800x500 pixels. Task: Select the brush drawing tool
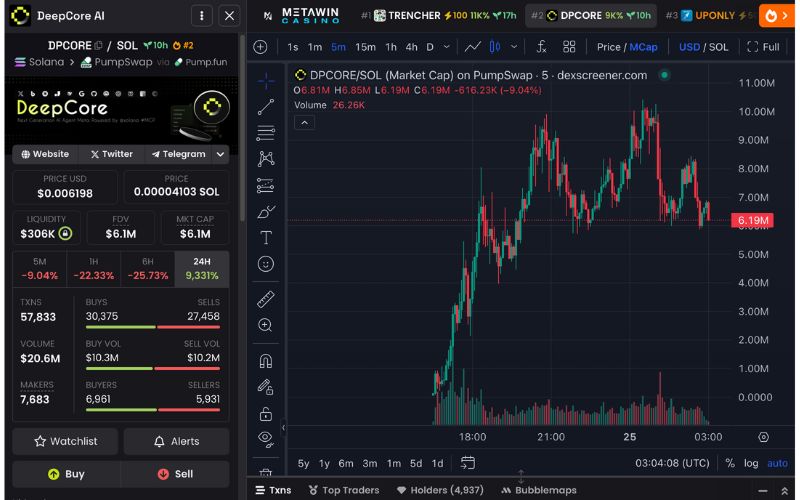click(x=266, y=212)
